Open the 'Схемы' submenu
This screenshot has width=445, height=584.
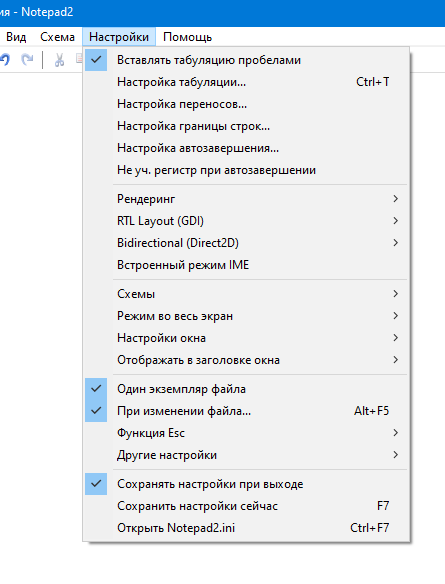tap(247, 294)
